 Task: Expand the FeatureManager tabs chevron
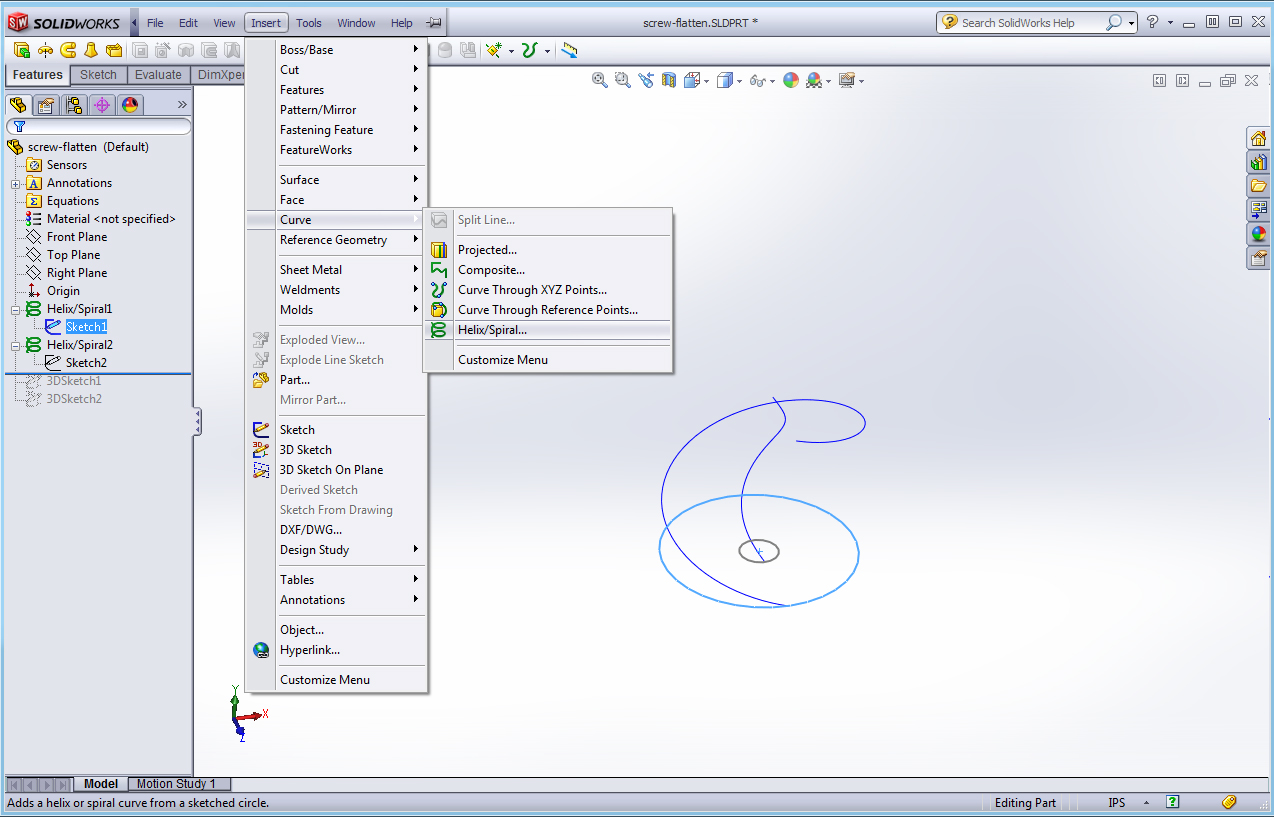pyautogui.click(x=182, y=105)
